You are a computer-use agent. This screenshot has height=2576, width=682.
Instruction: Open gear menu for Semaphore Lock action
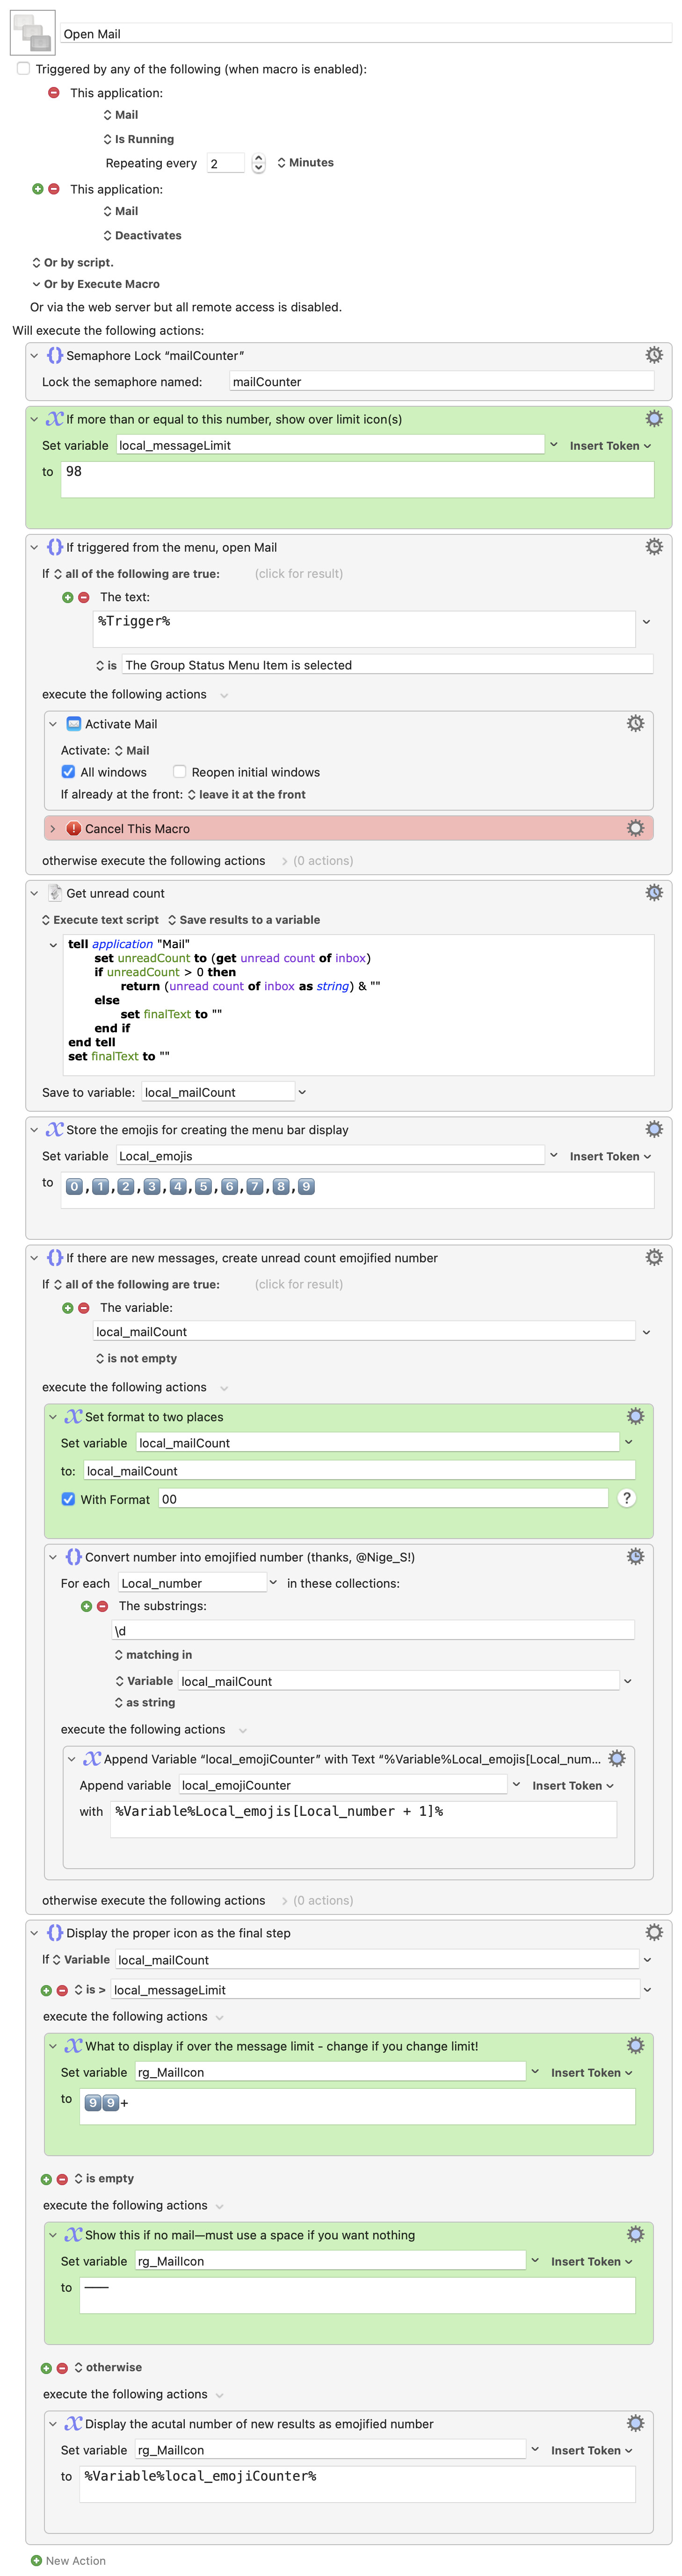[654, 355]
